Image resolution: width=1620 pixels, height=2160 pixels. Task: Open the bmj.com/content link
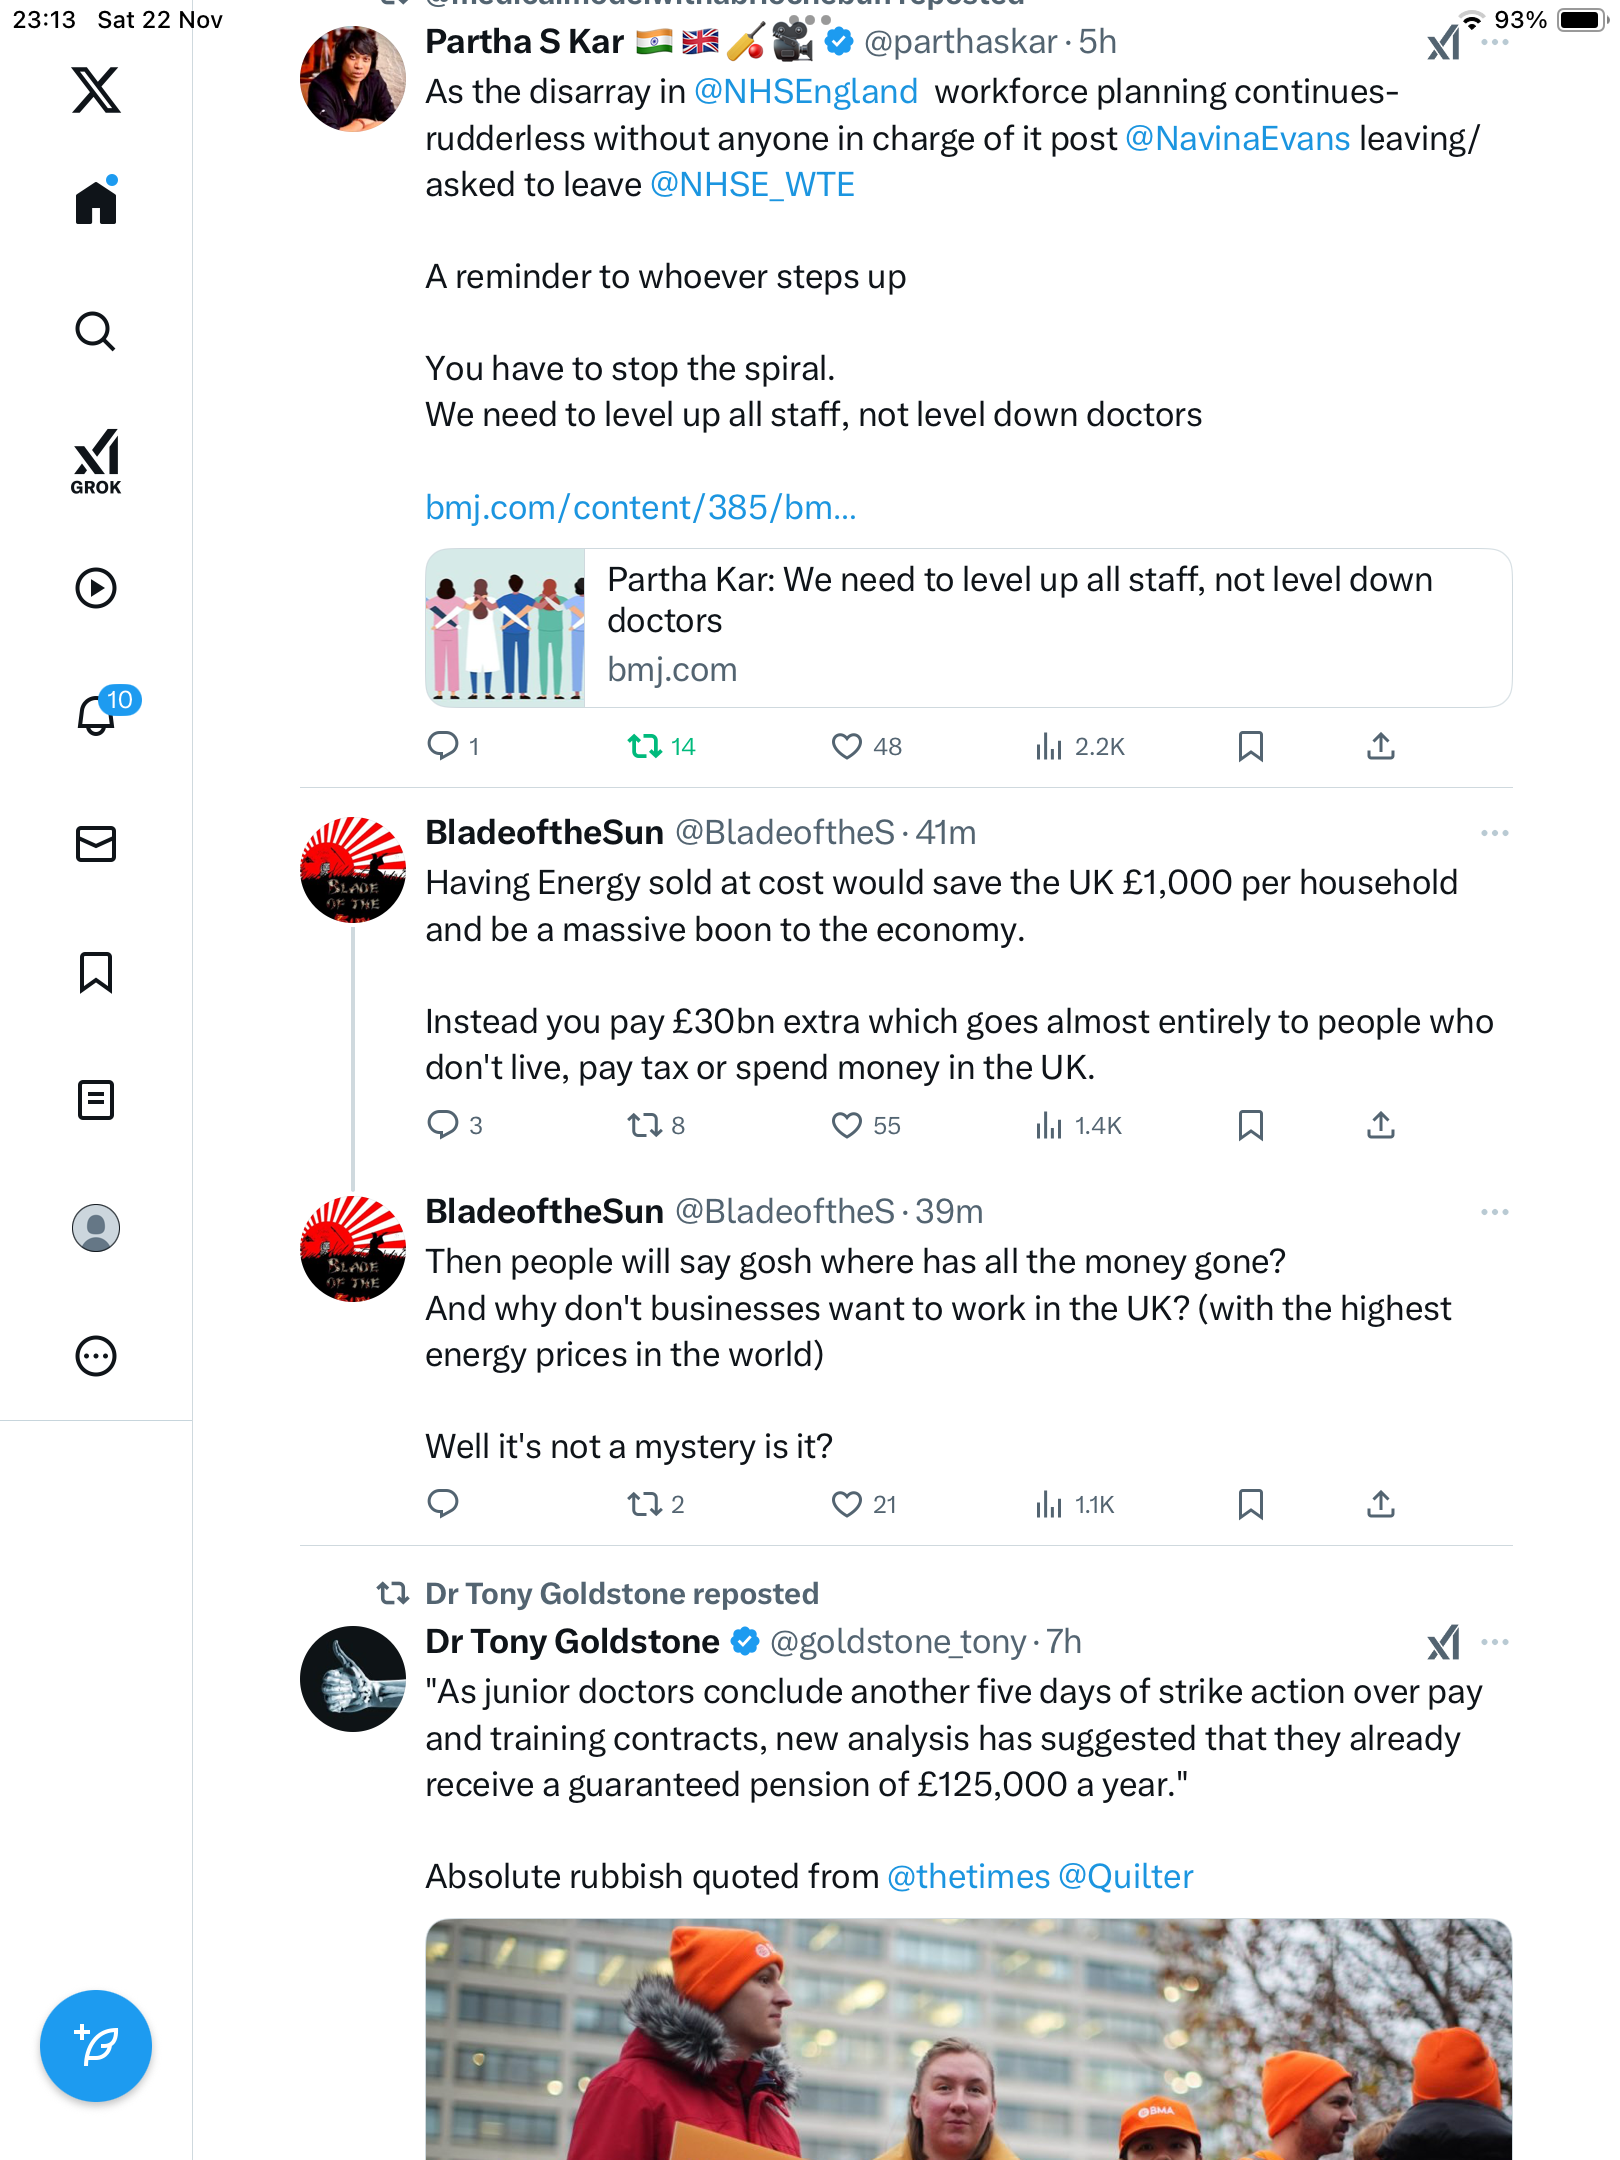click(x=640, y=508)
